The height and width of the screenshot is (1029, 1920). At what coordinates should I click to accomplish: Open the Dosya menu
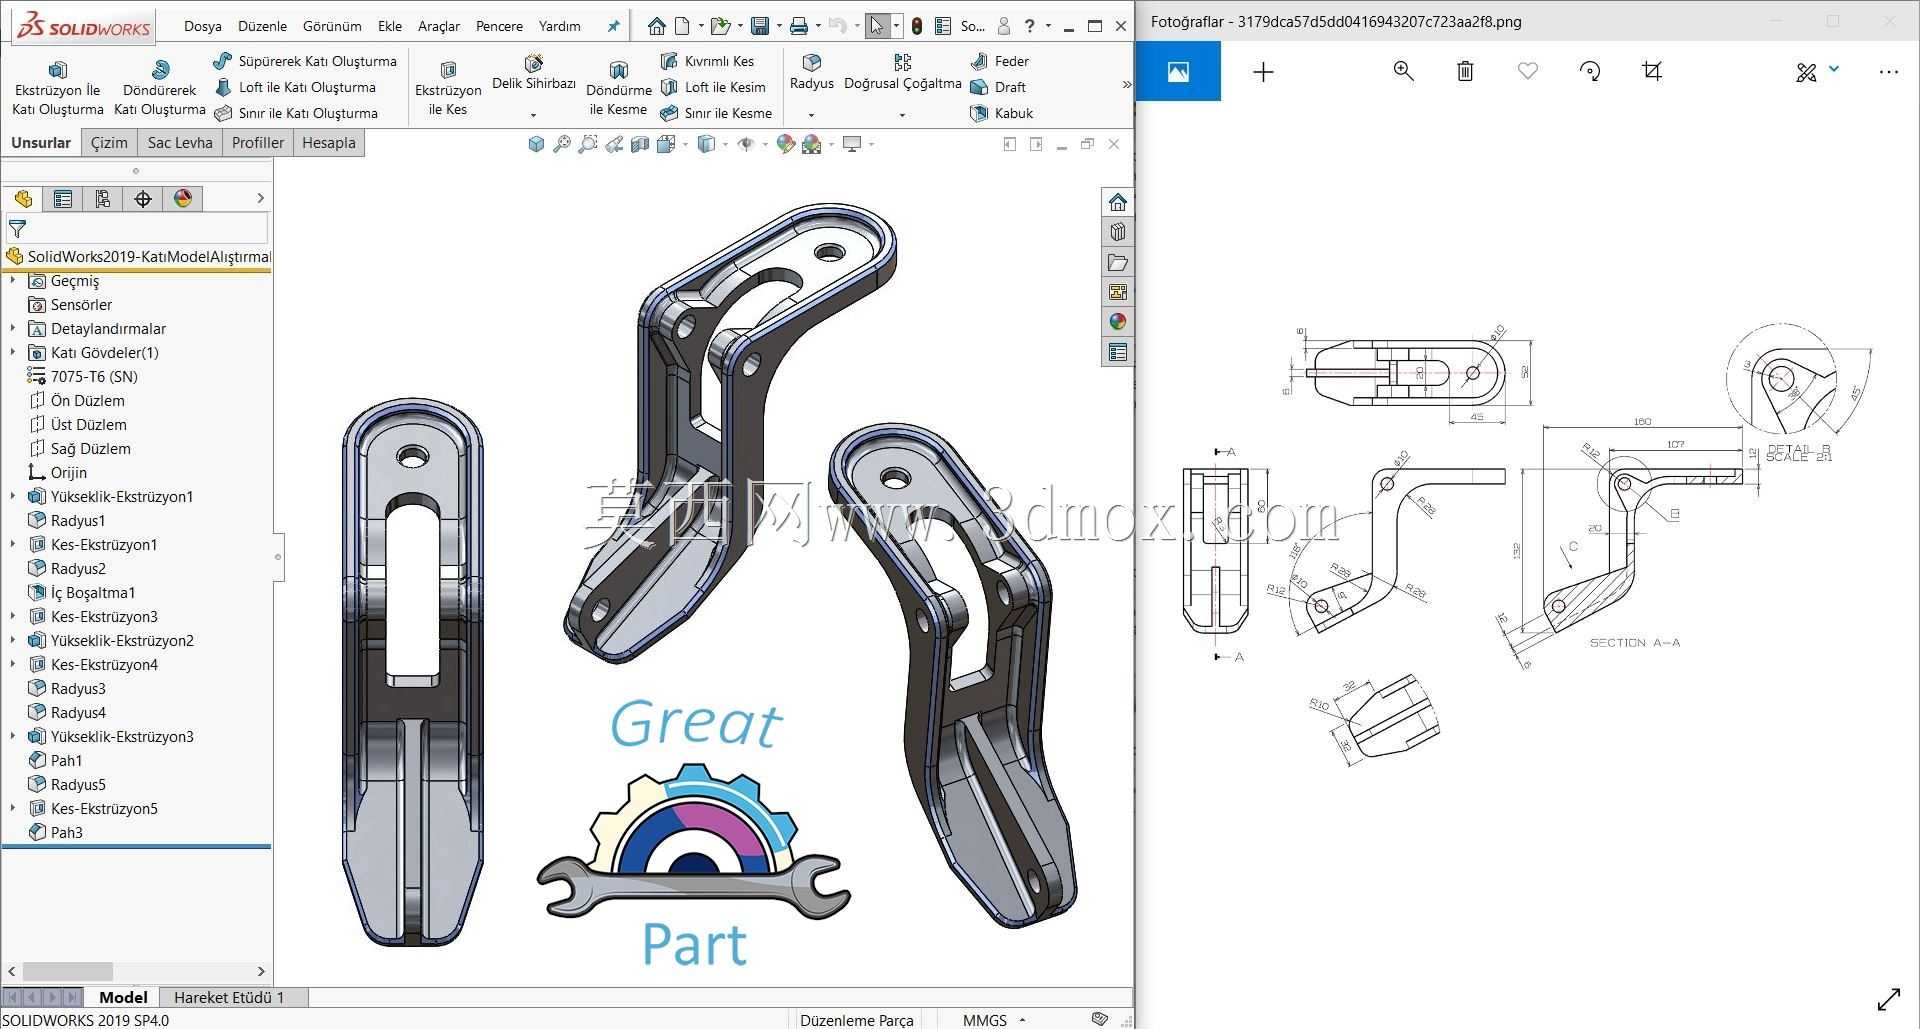[202, 26]
